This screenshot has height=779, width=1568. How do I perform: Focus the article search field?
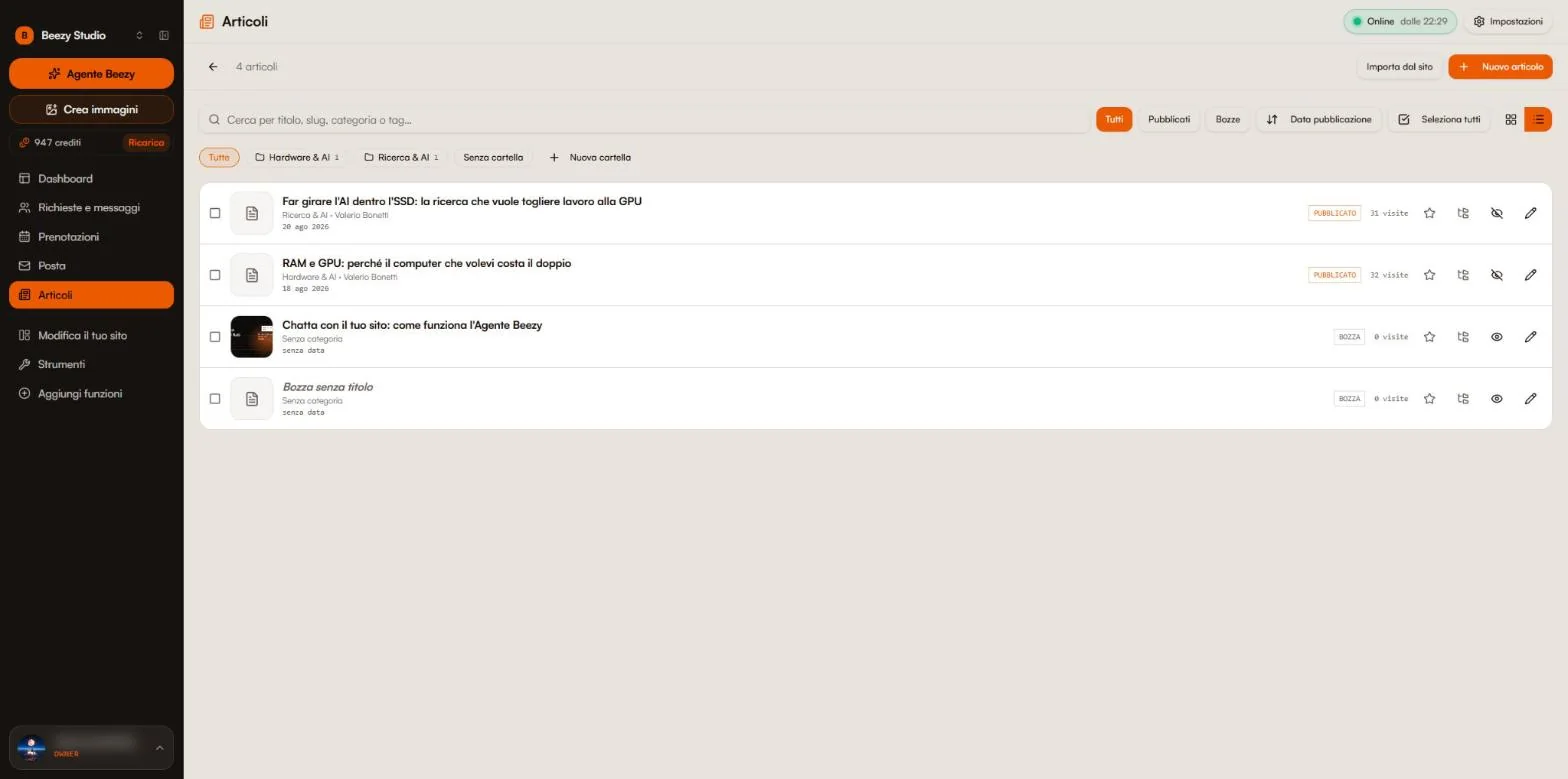pos(644,120)
